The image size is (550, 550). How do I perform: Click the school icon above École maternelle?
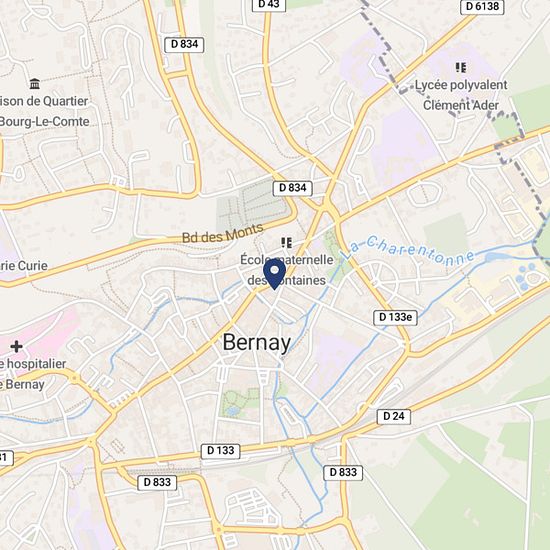(287, 243)
